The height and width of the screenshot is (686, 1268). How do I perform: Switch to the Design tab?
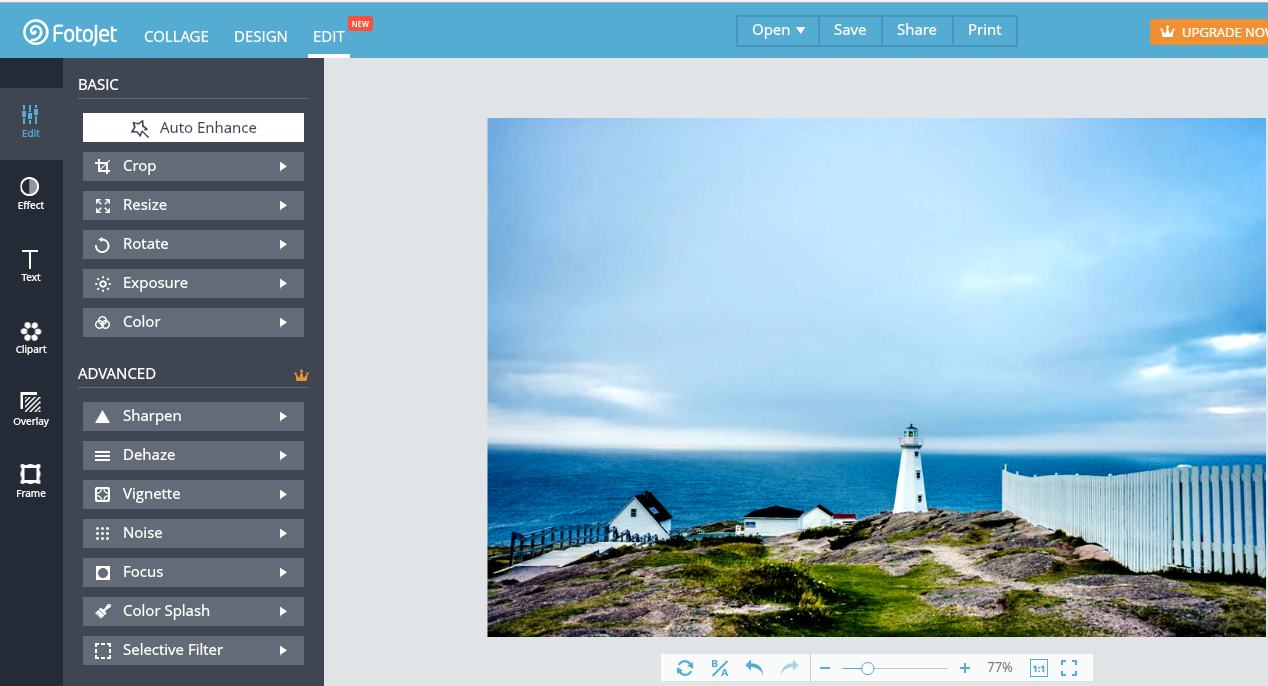tap(261, 37)
